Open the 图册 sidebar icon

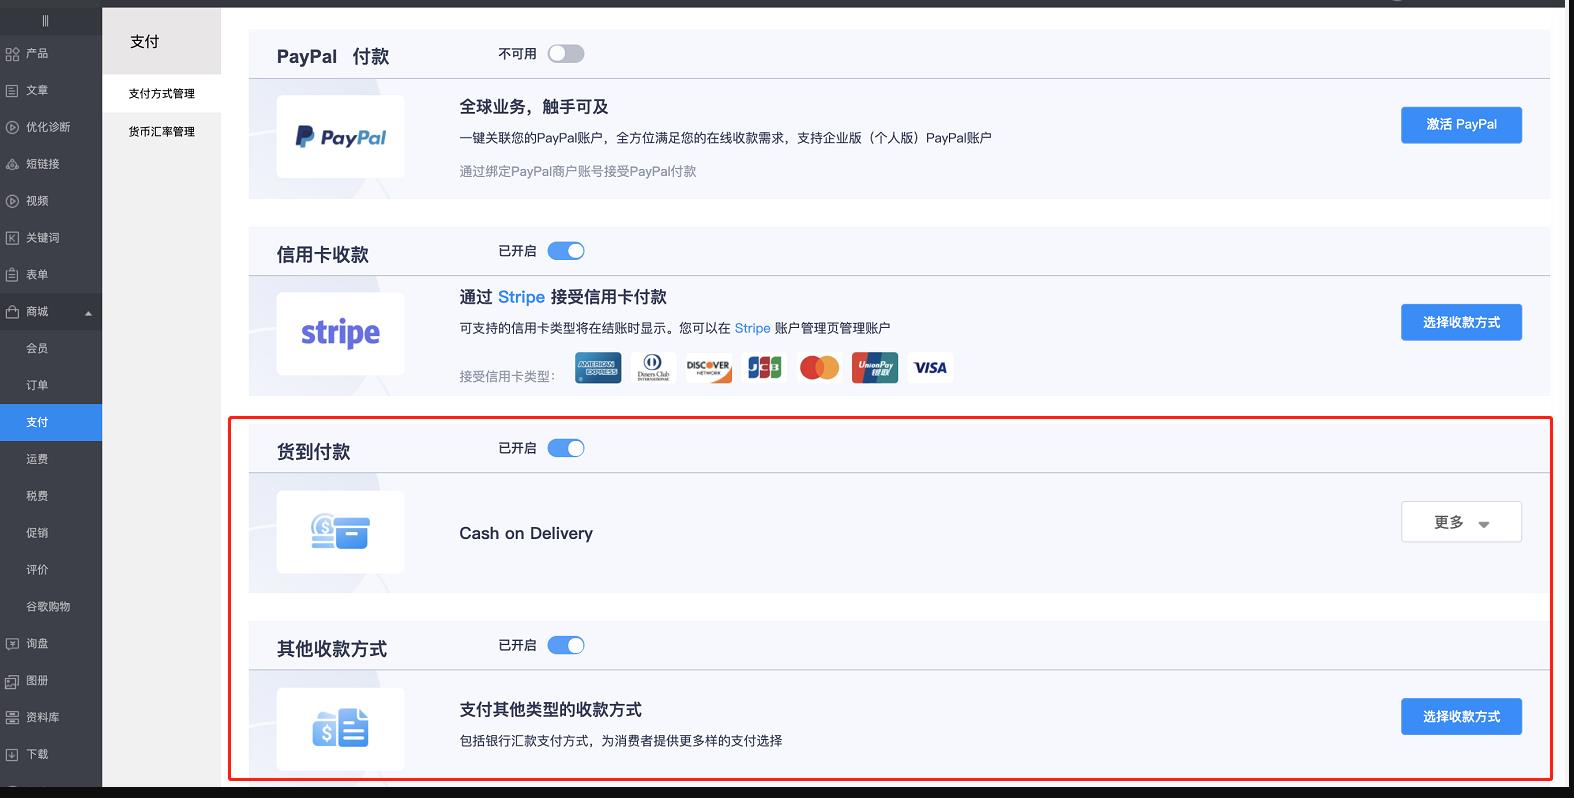tap(12, 681)
